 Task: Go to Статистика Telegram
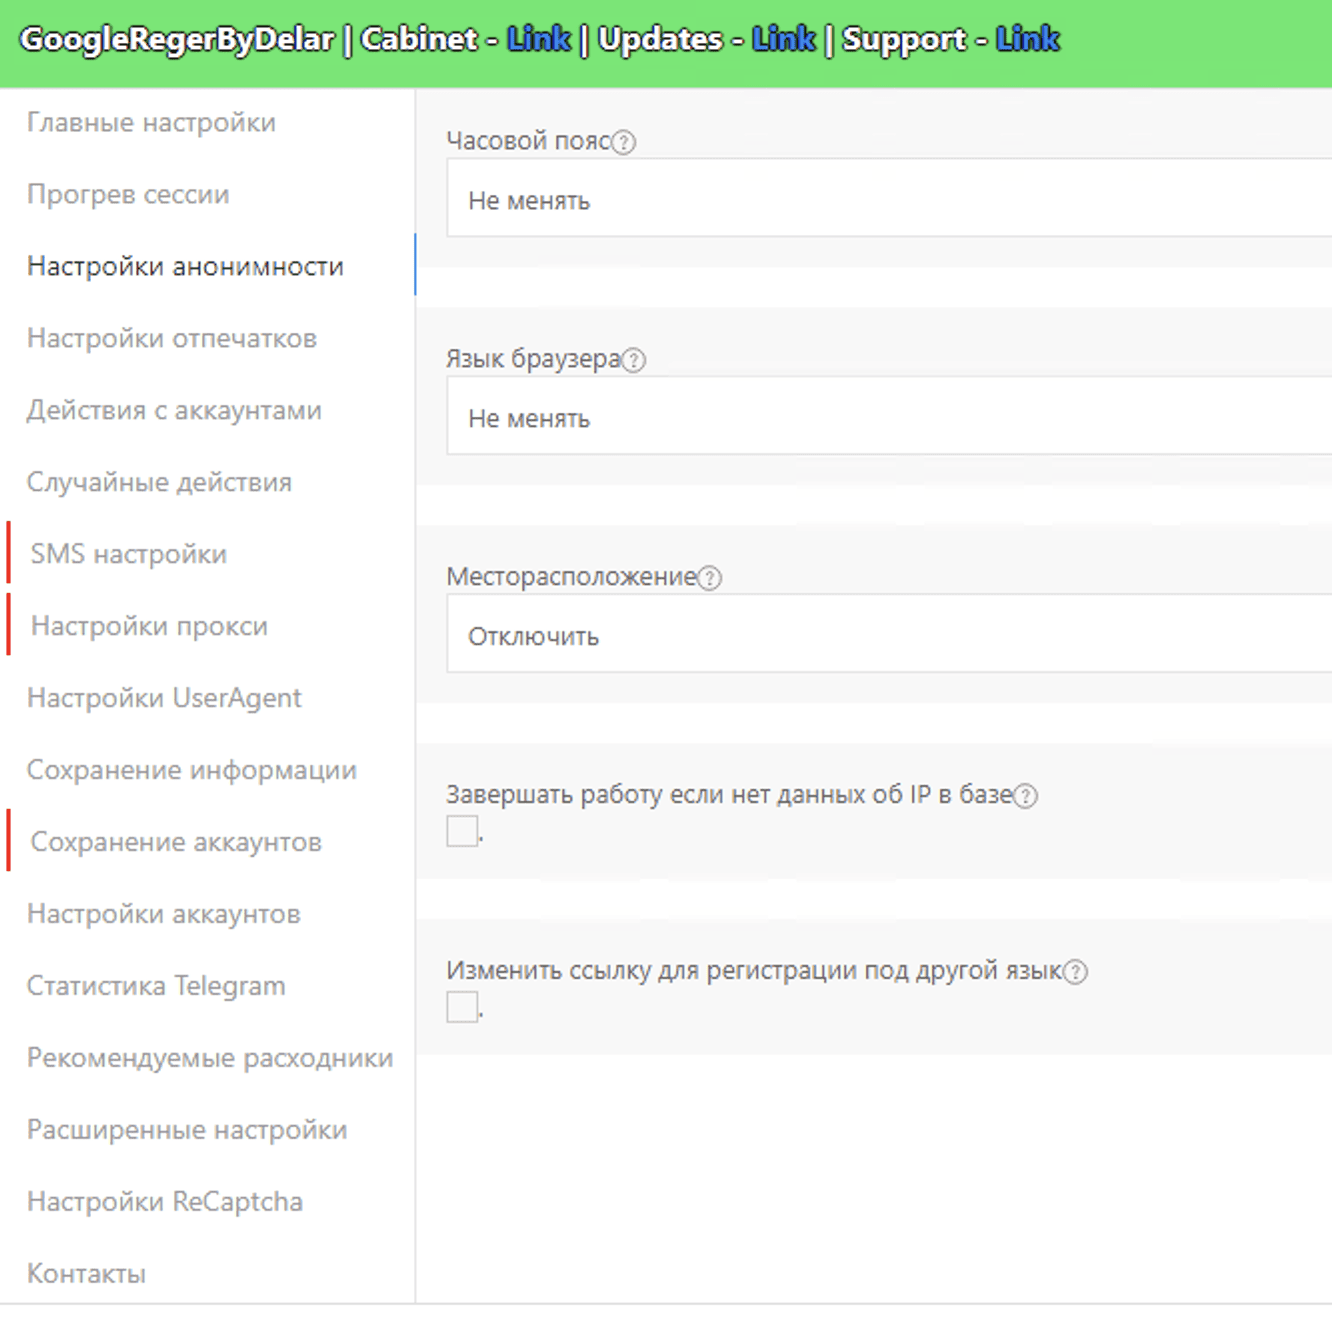[156, 986]
